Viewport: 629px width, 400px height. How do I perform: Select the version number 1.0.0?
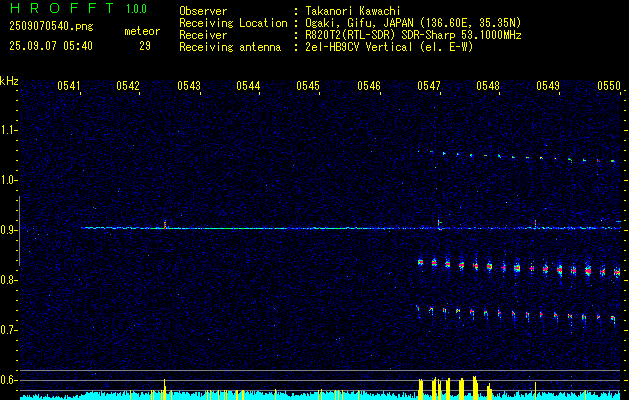click(136, 9)
